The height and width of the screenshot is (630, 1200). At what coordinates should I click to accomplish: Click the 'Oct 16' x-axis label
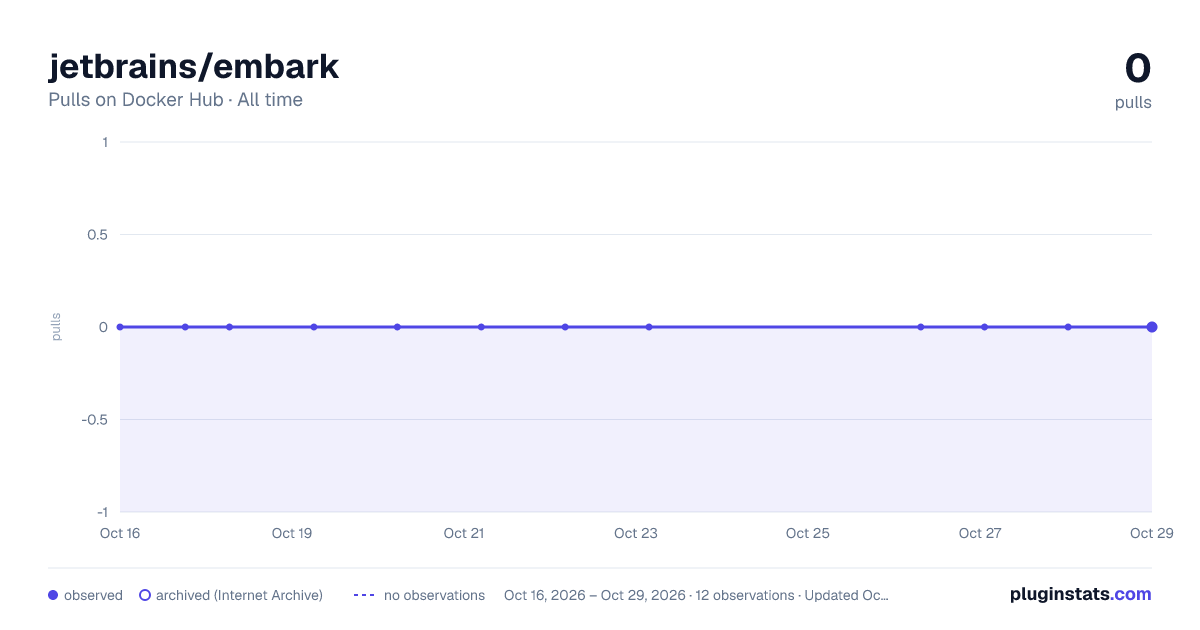120,533
